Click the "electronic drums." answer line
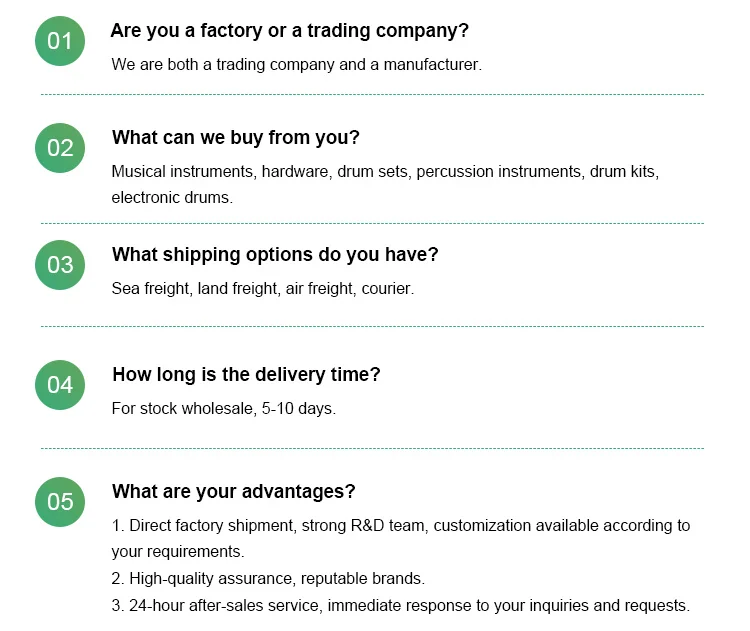This screenshot has height=631, width=750. (172, 198)
